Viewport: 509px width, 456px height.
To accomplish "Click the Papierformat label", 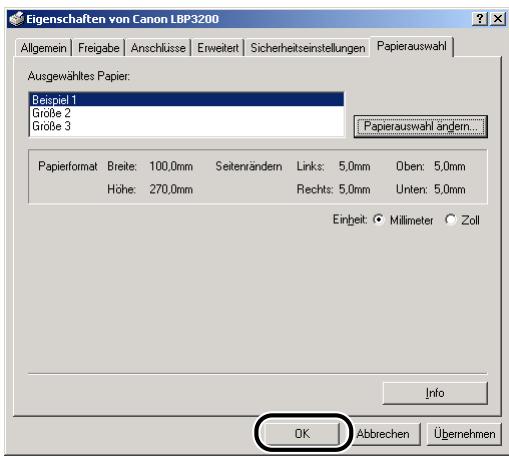I will 68,166.
